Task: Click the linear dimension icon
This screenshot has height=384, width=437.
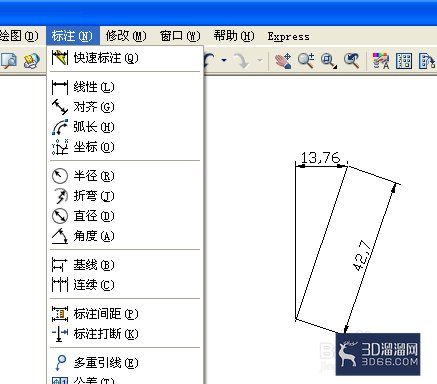Action: pyautogui.click(x=60, y=87)
